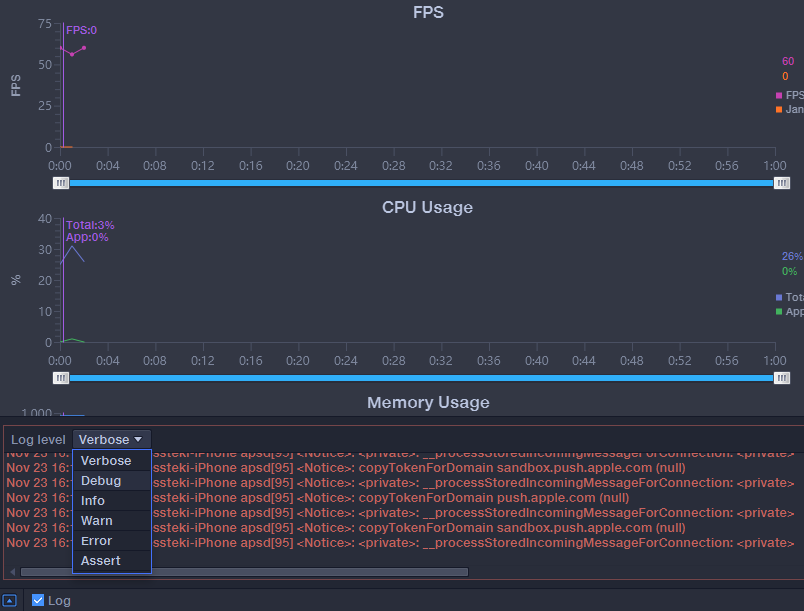
Task: Pick the Info log level option
Action: pyautogui.click(x=93, y=501)
